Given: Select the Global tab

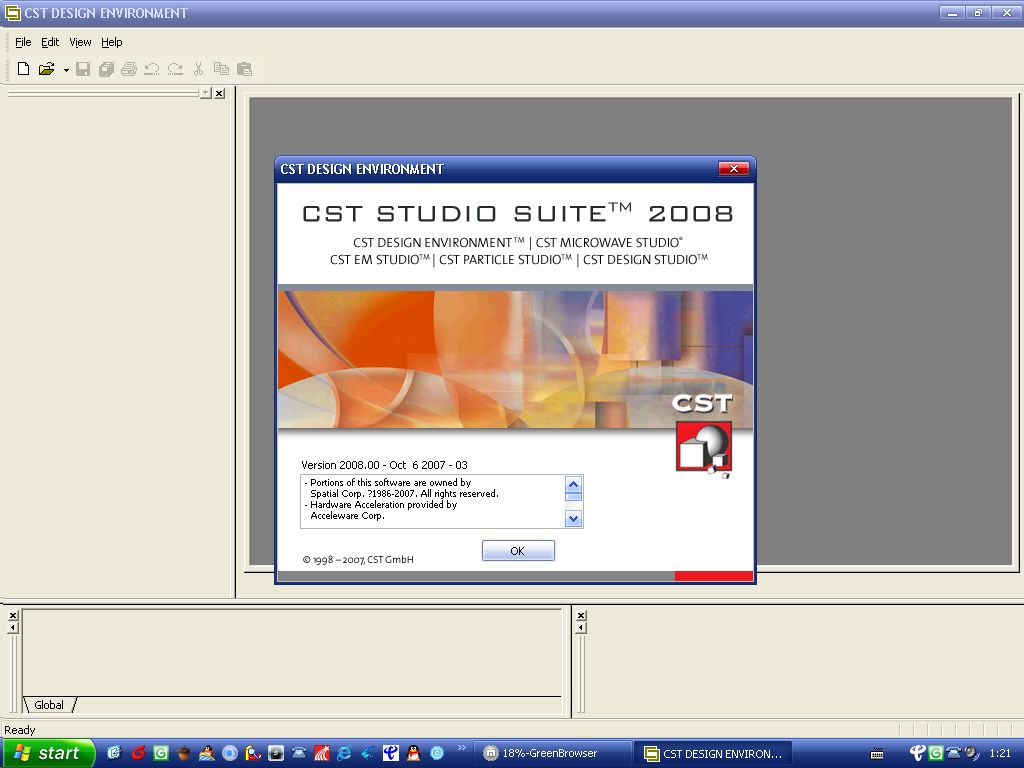Looking at the screenshot, I should [x=49, y=705].
